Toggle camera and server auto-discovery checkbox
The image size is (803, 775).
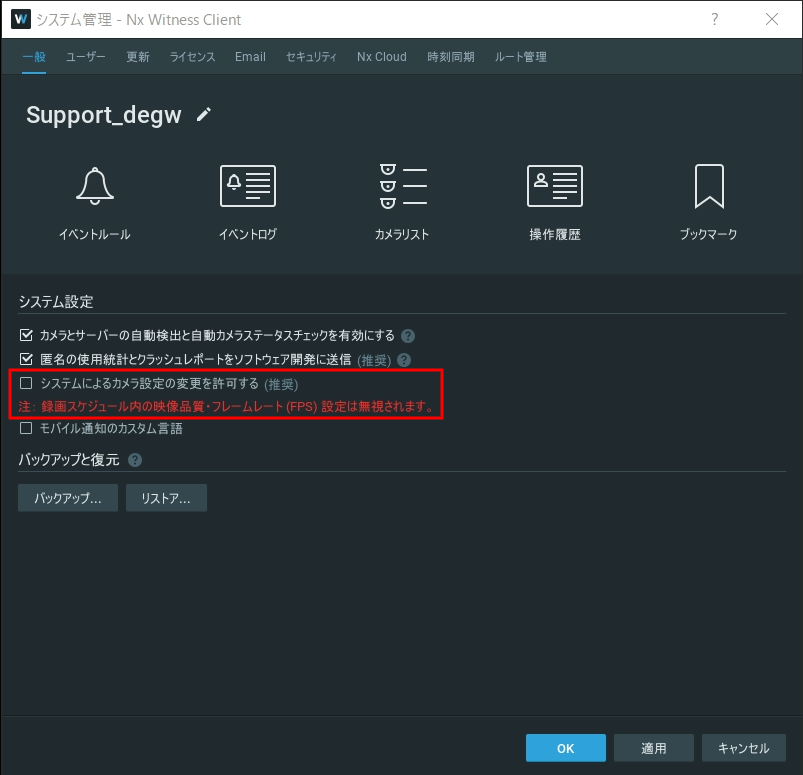click(x=26, y=335)
